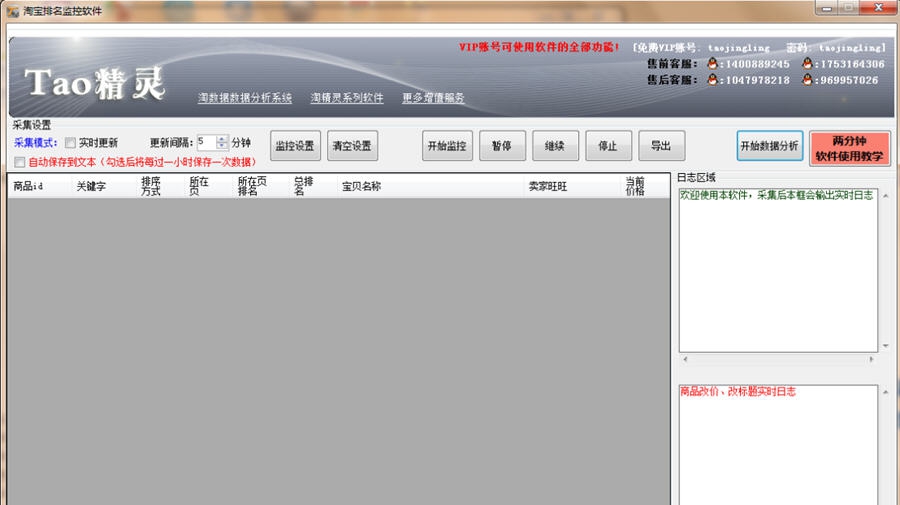Click the red VIP账号 notice text
Image resolution: width=900 pixels, height=505 pixels.
(539, 47)
